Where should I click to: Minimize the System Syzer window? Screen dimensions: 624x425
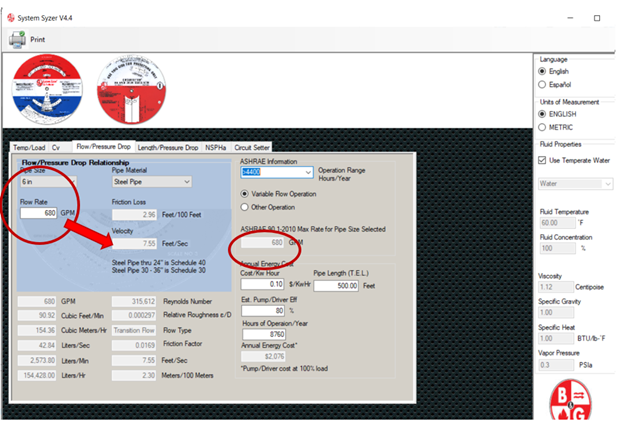click(x=570, y=18)
